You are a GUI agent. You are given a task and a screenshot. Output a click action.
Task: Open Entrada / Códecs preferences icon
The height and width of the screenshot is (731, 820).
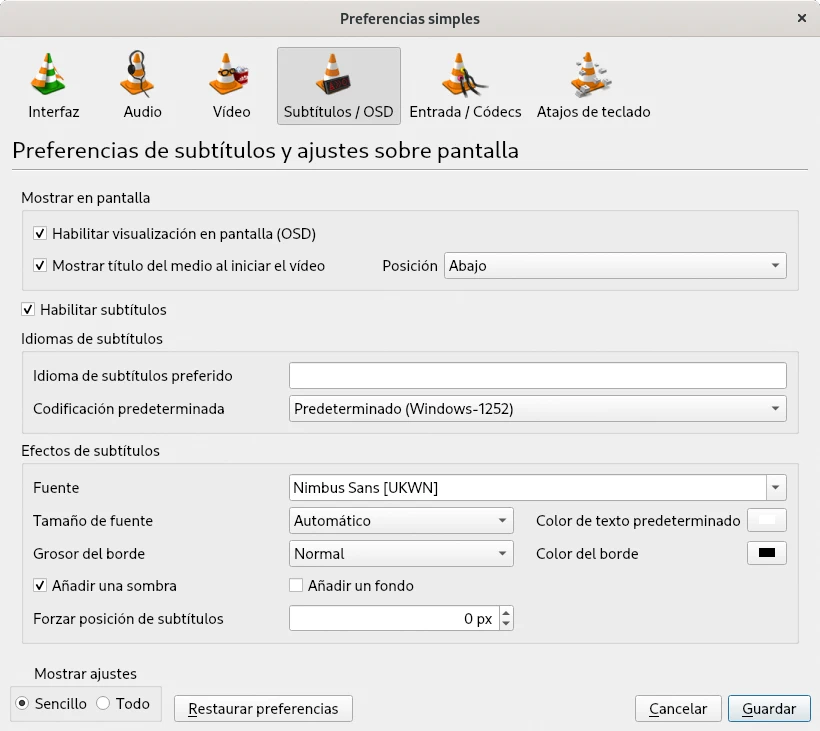(463, 75)
